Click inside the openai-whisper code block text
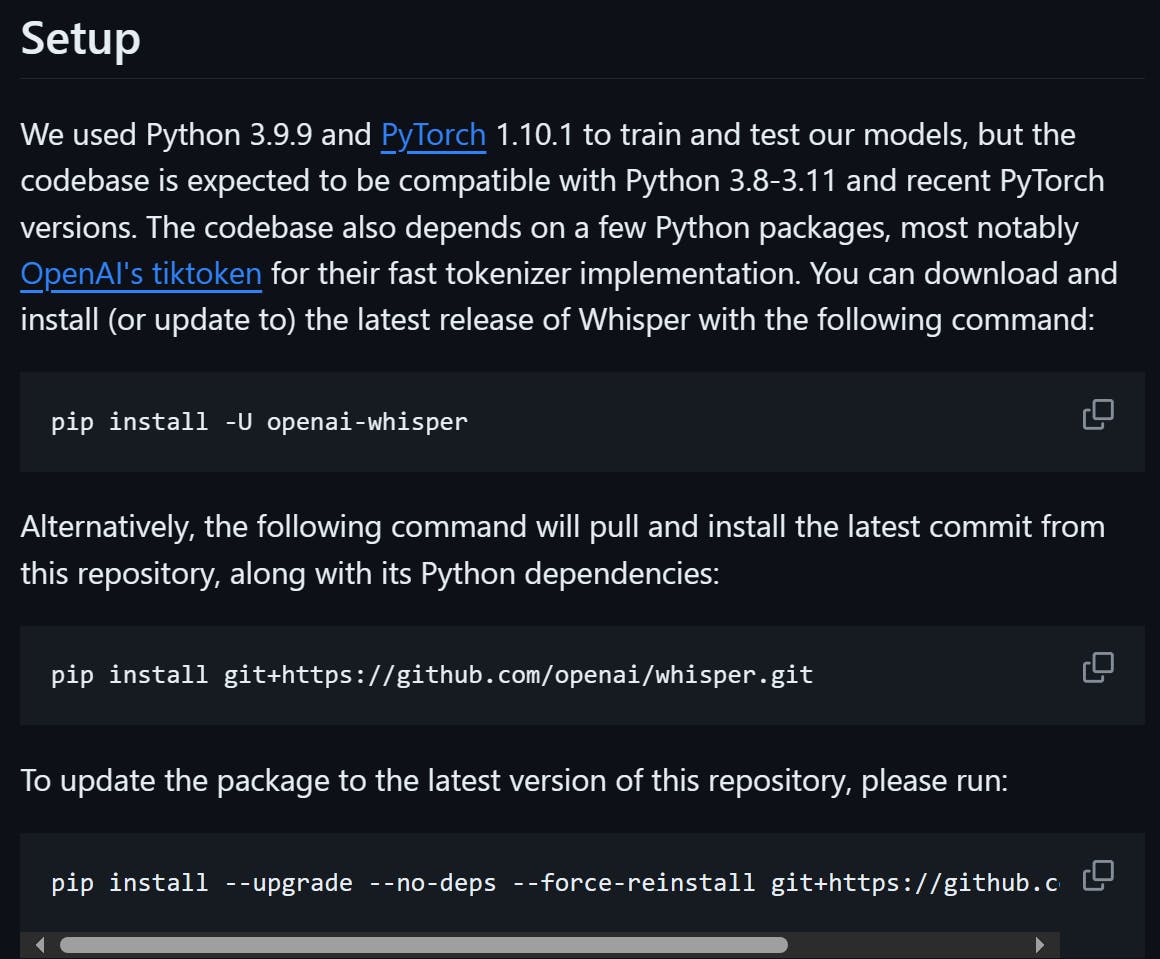This screenshot has width=1160, height=959. coord(259,422)
